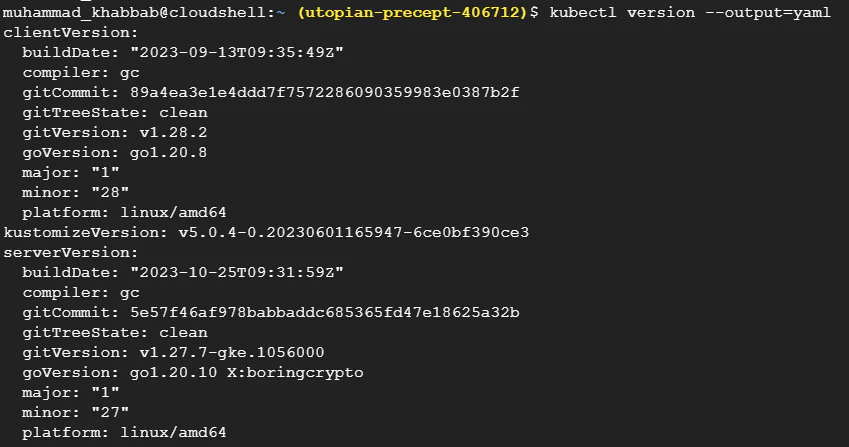
Task: Click the gitCommit hash starting with 5e57f46a
Action: (325, 312)
